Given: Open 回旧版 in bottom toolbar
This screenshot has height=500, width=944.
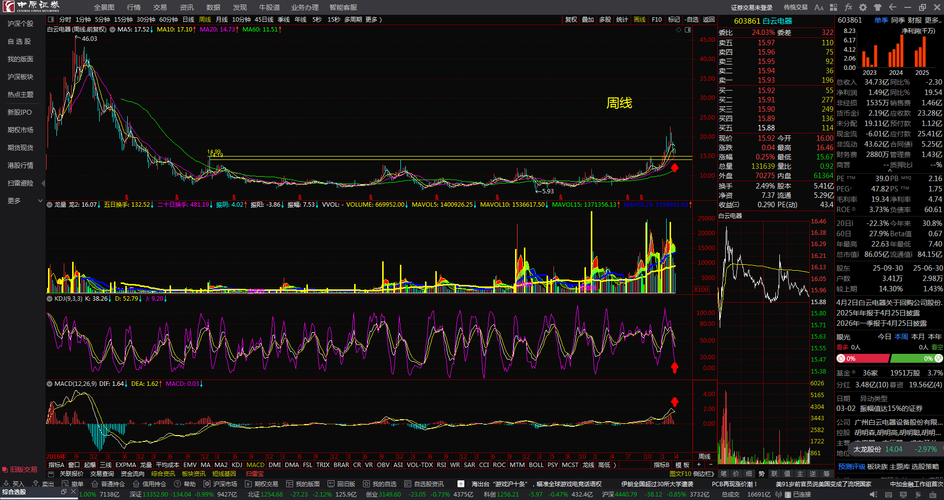Looking at the screenshot, I should [341, 484].
